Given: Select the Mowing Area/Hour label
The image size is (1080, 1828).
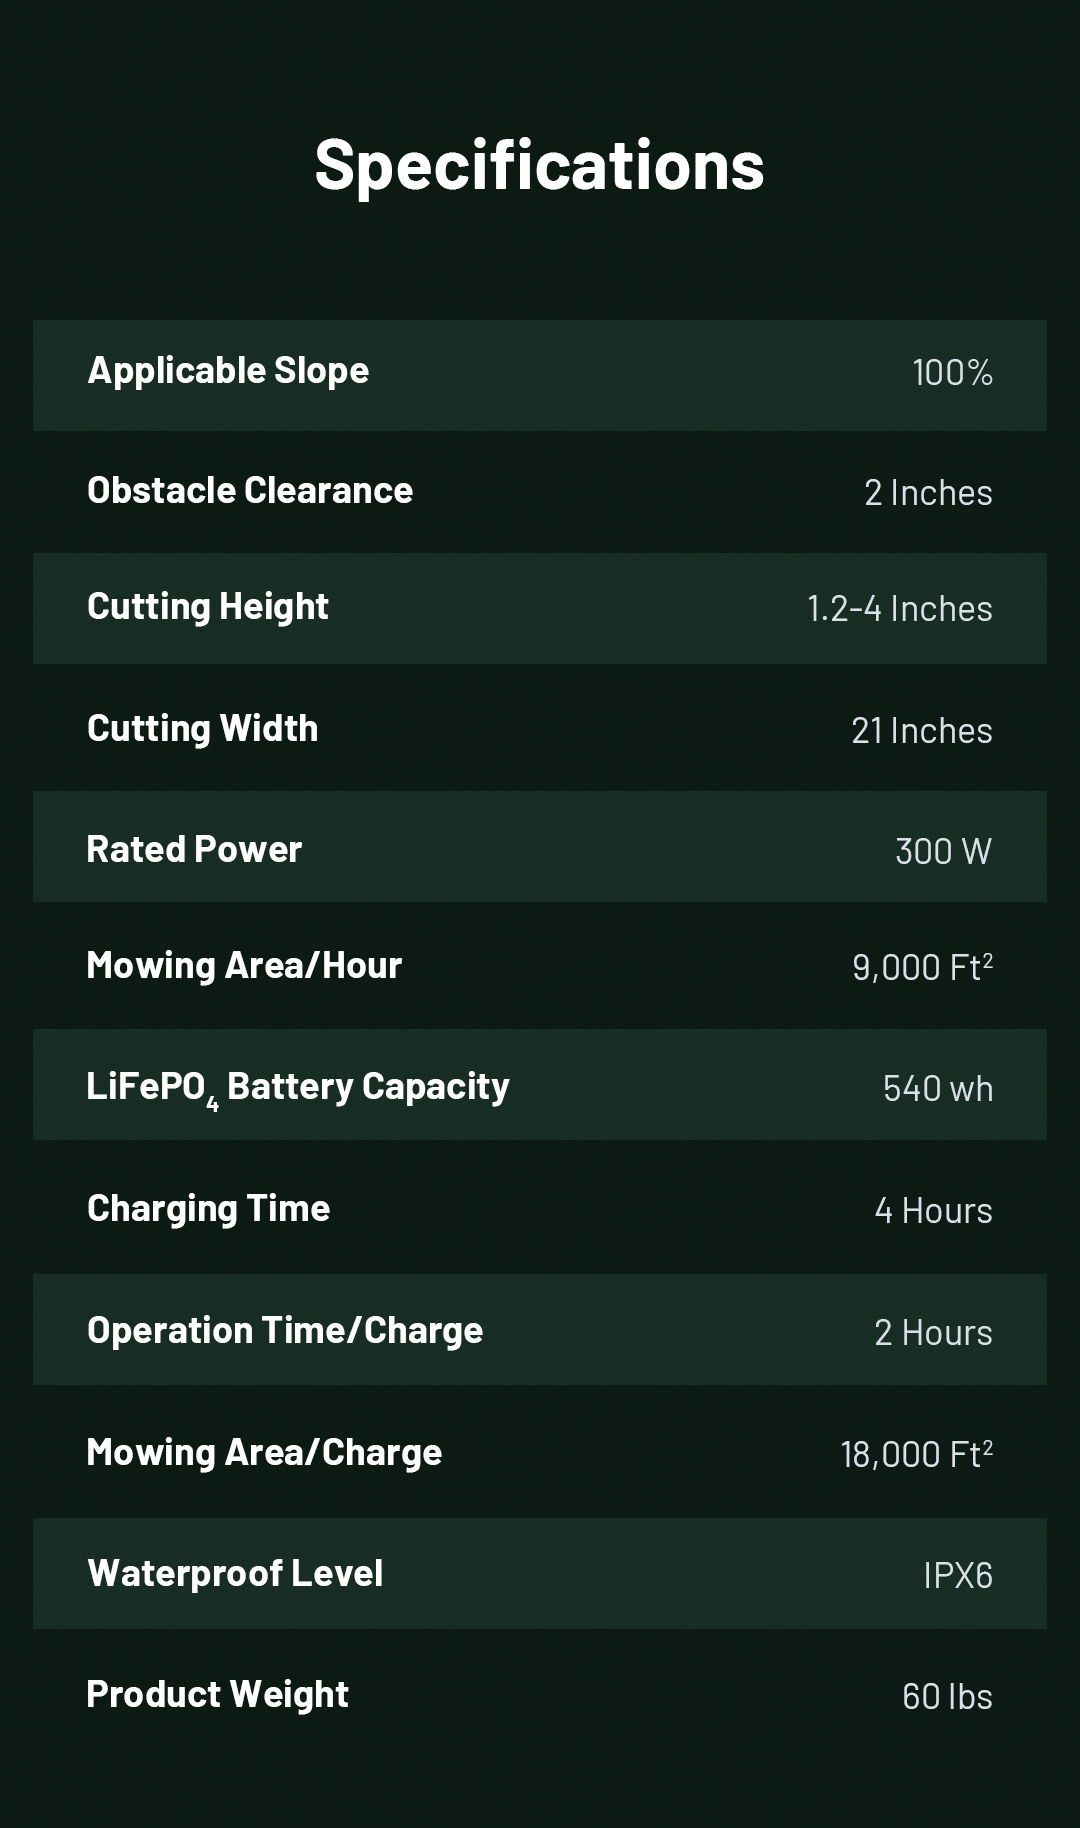Looking at the screenshot, I should [x=244, y=966].
